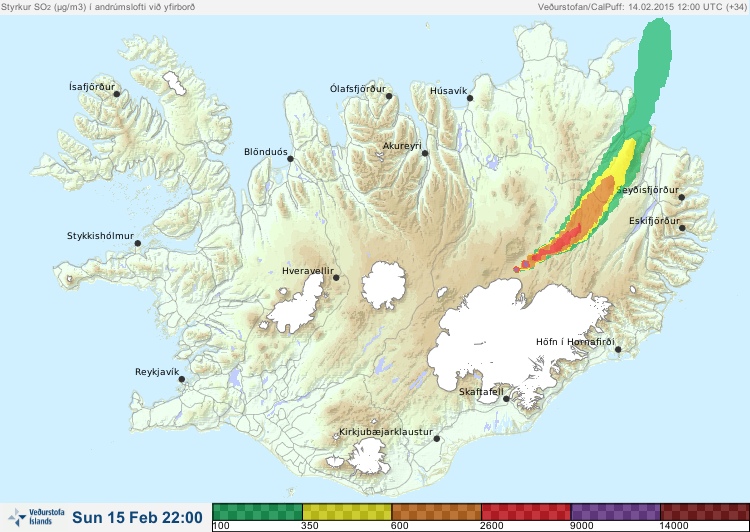Click the Reykjavík town marker dot
Image resolution: width=750 pixels, height=532 pixels.
coord(182,379)
